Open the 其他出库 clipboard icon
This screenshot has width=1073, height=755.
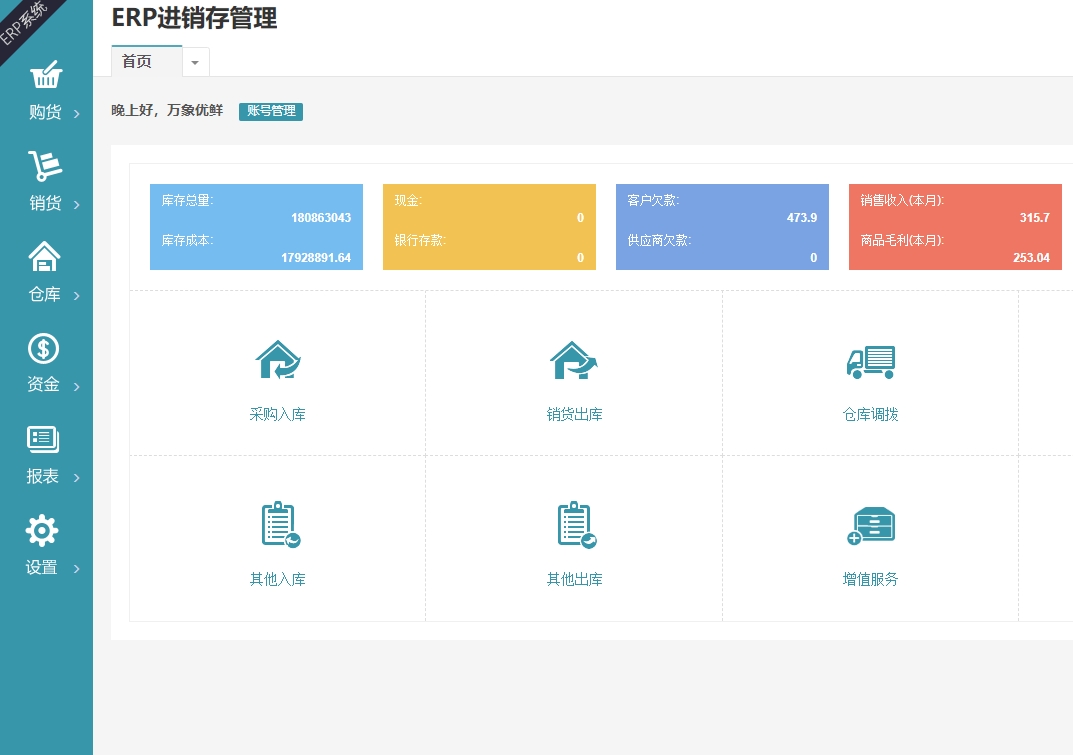[576, 524]
